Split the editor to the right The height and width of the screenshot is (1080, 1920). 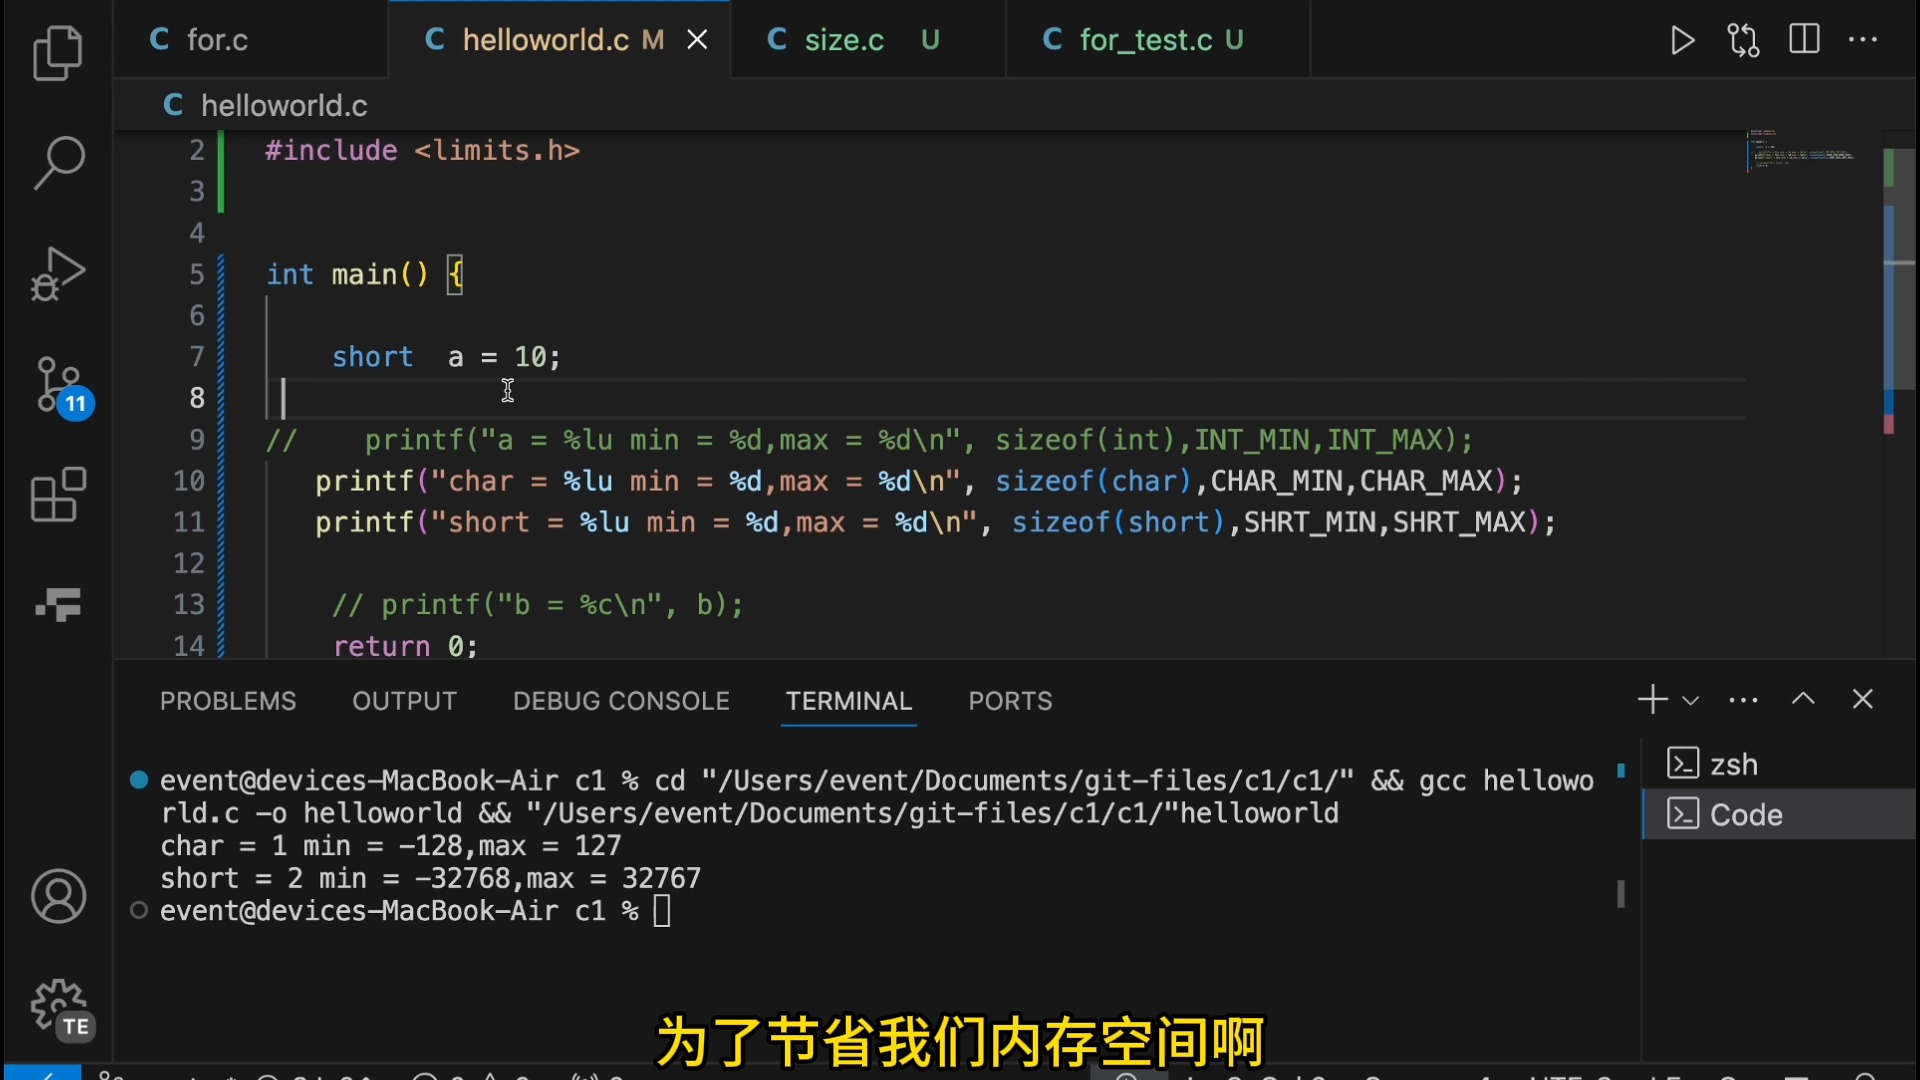click(1804, 40)
